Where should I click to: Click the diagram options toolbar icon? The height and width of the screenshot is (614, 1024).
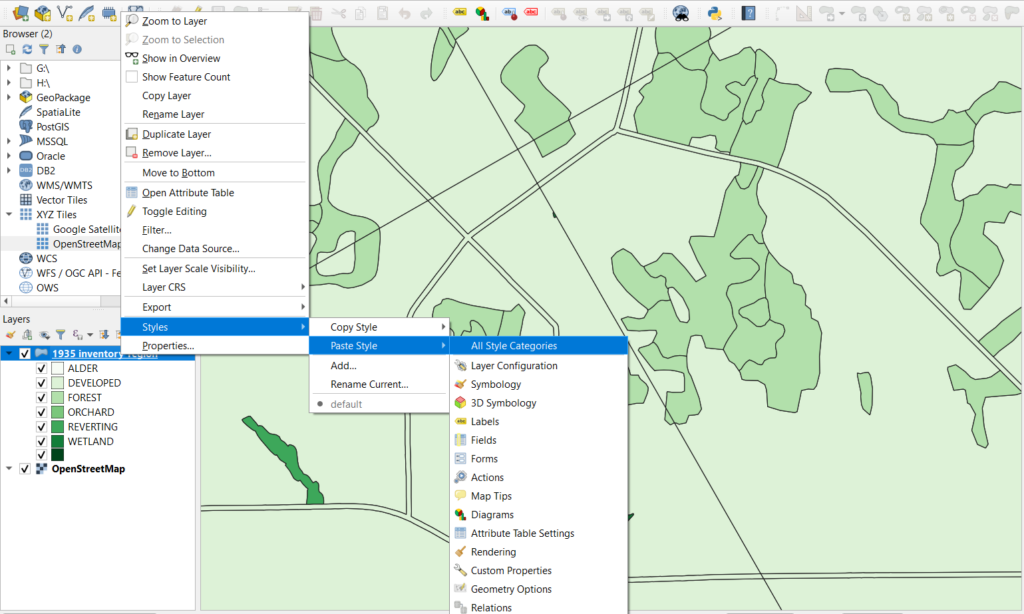click(x=483, y=12)
